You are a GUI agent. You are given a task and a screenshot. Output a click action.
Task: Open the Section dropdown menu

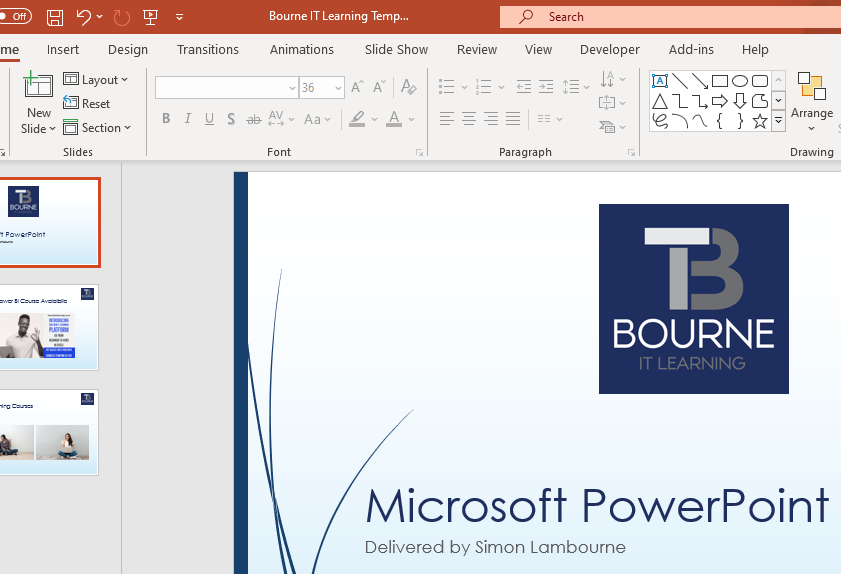click(x=98, y=128)
